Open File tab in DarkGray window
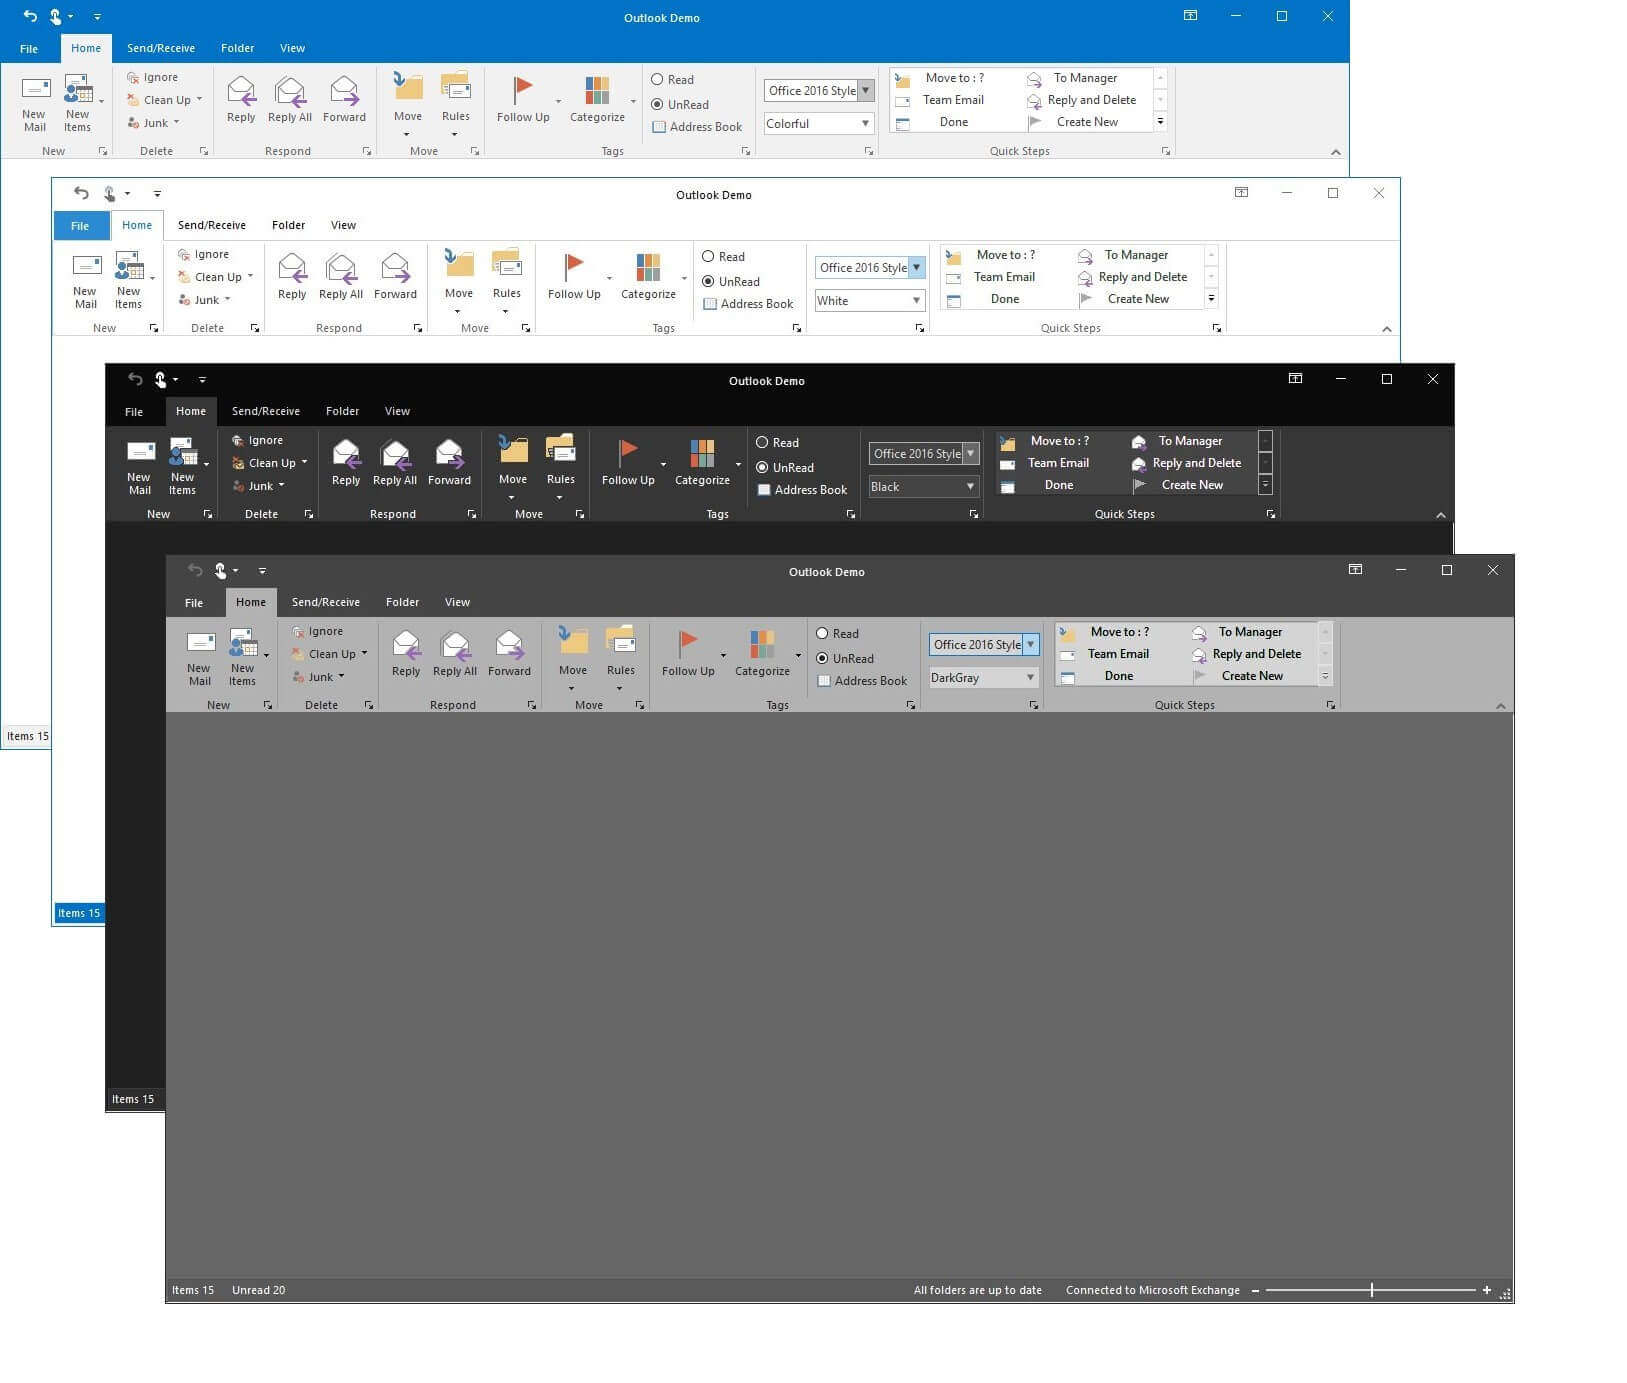Image resolution: width=1627 pixels, height=1383 pixels. [194, 603]
